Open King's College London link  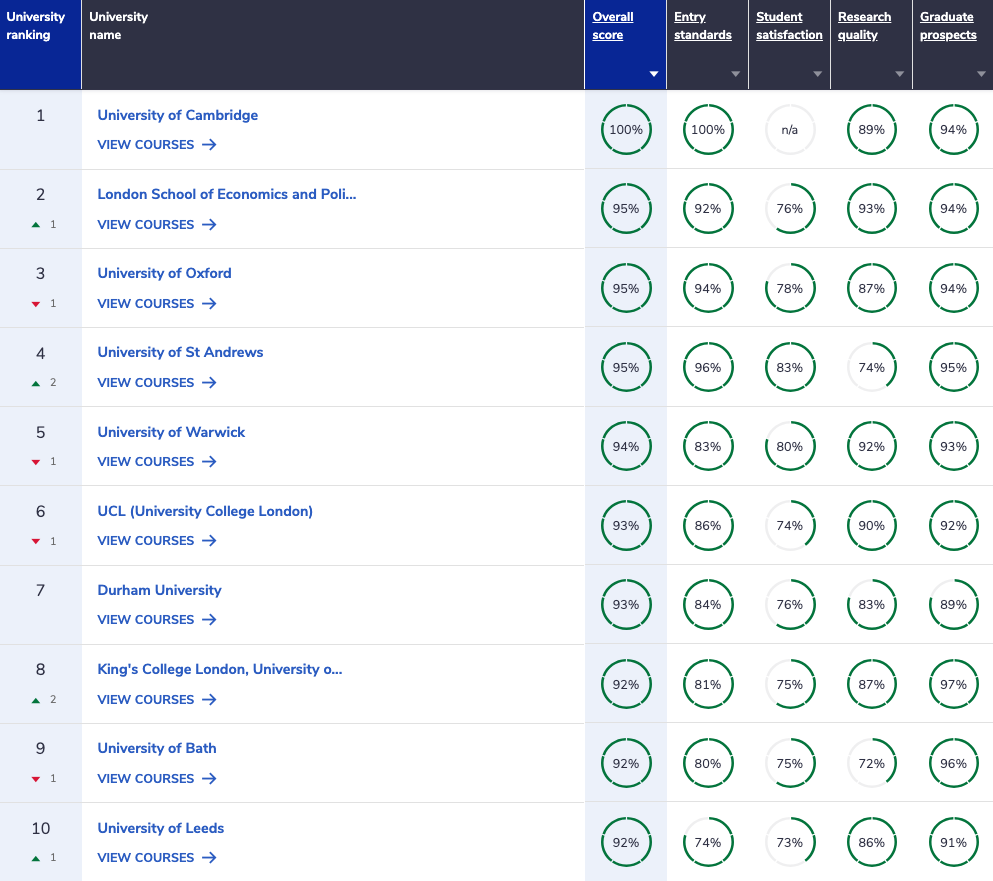[220, 669]
